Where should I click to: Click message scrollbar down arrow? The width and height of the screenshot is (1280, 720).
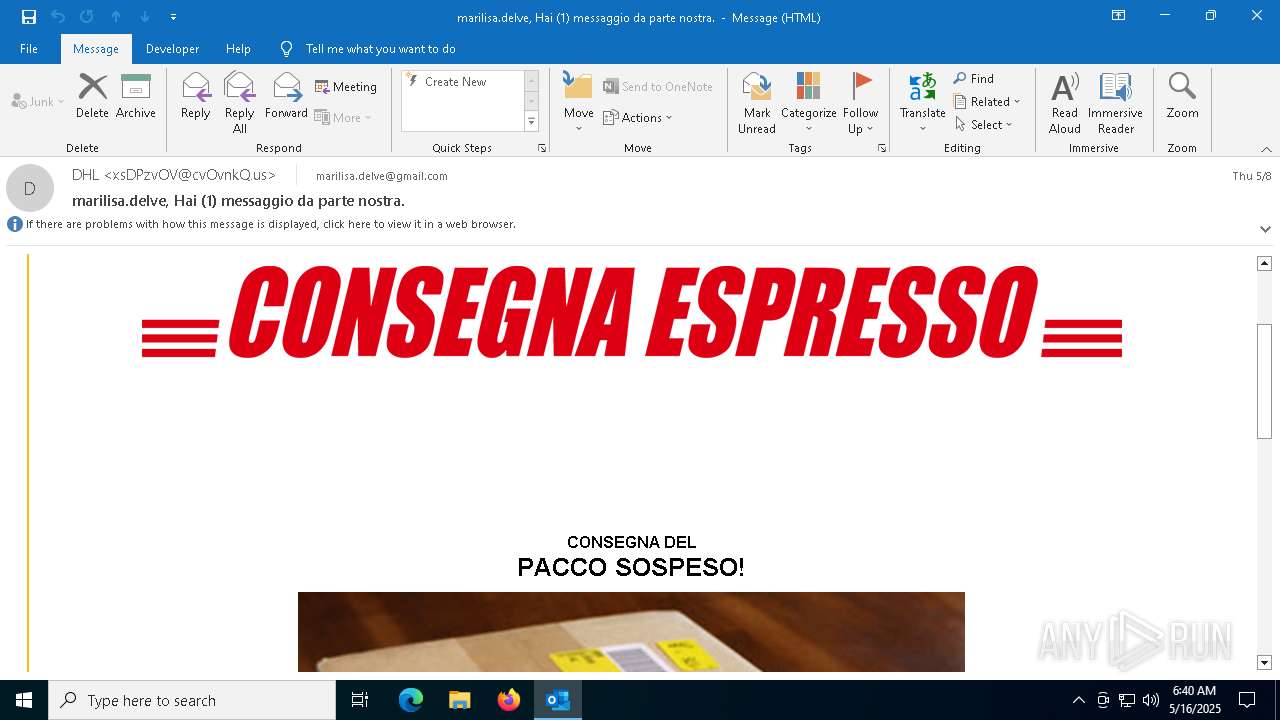[x=1264, y=662]
